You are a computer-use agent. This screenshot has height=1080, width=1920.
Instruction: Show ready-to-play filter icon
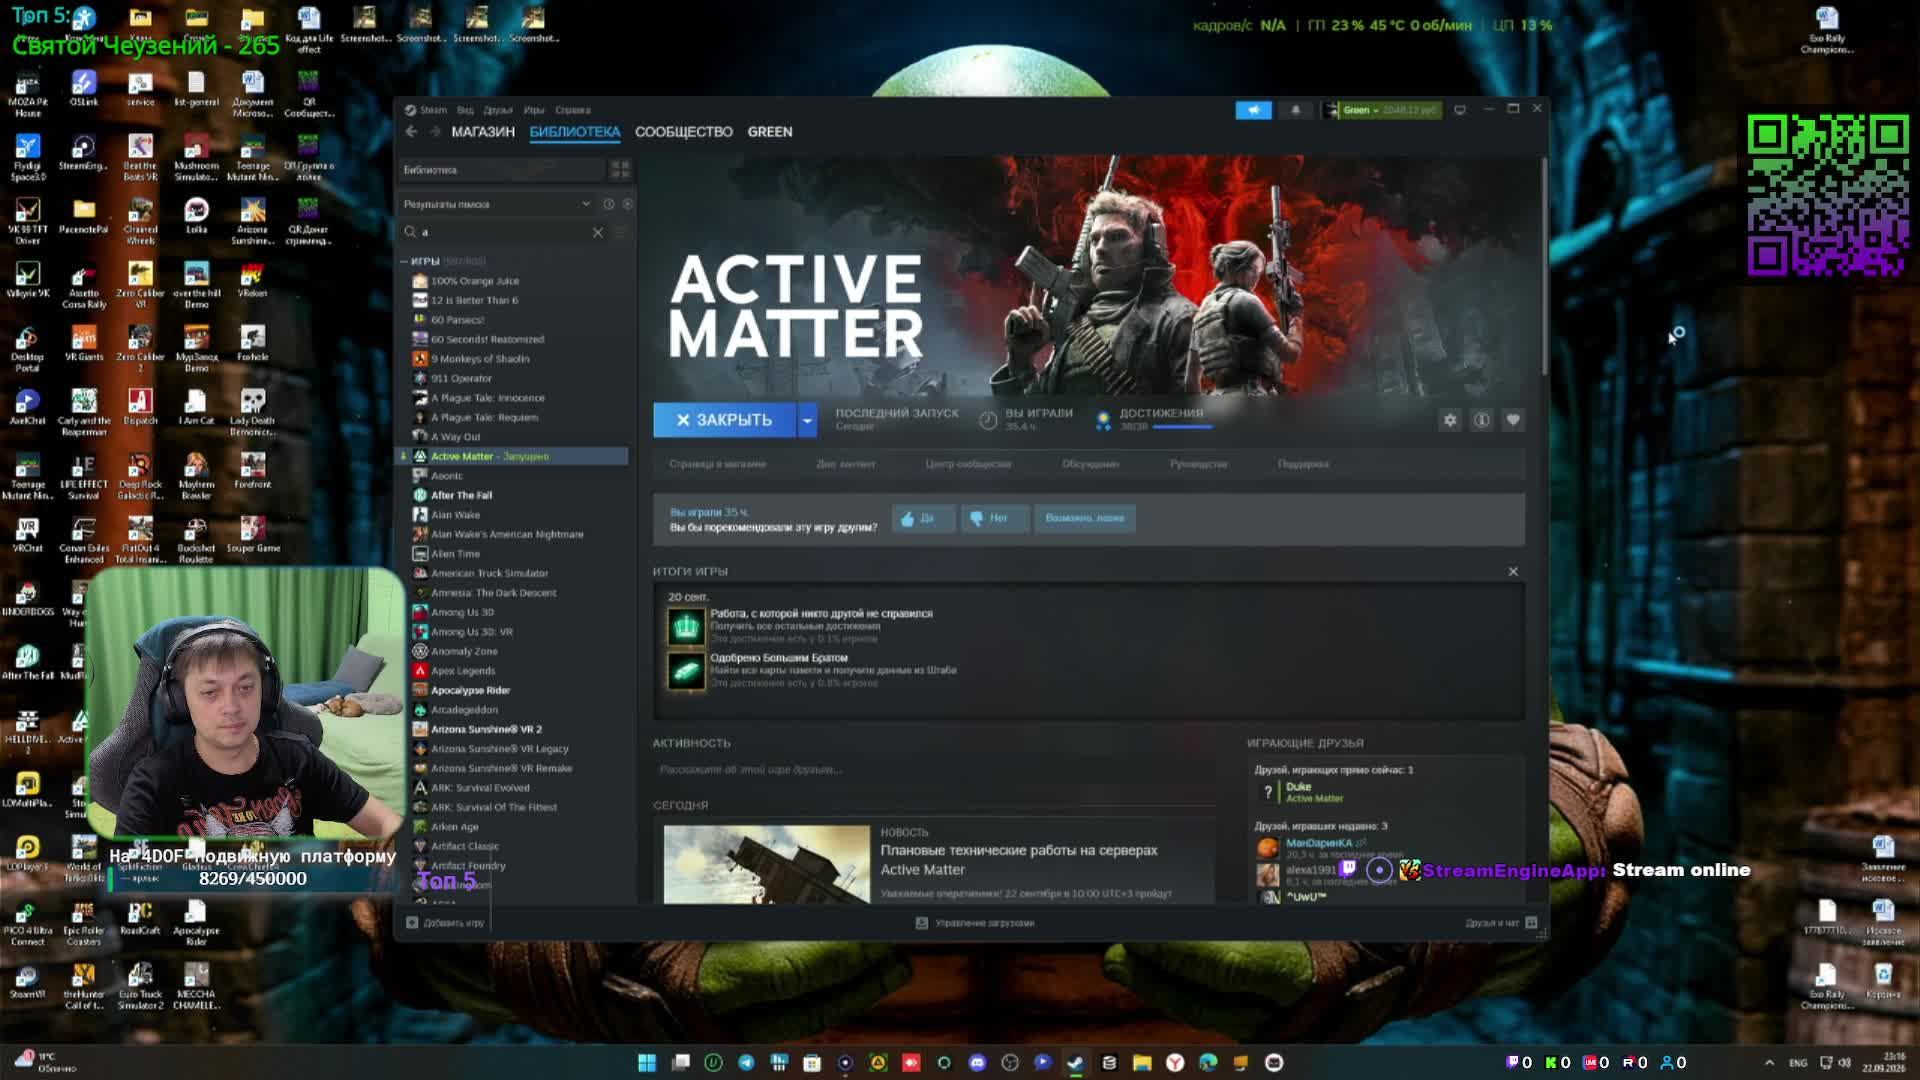click(627, 204)
